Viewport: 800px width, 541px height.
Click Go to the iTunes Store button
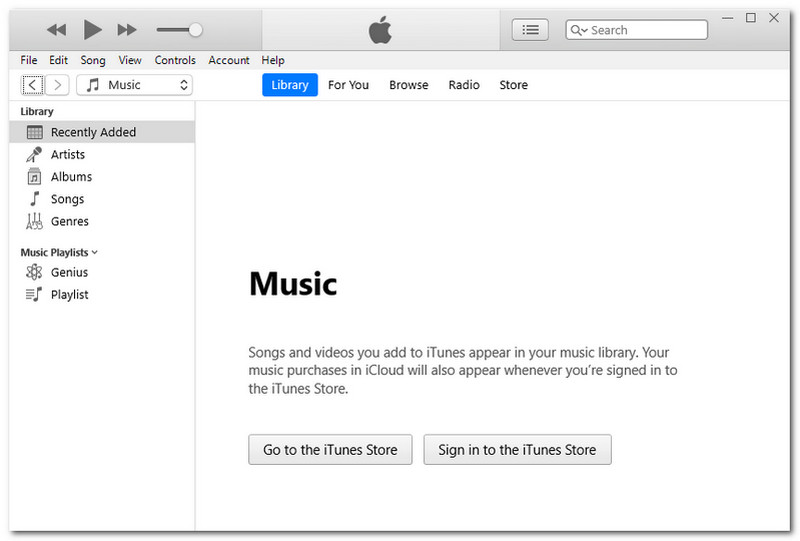[330, 450]
